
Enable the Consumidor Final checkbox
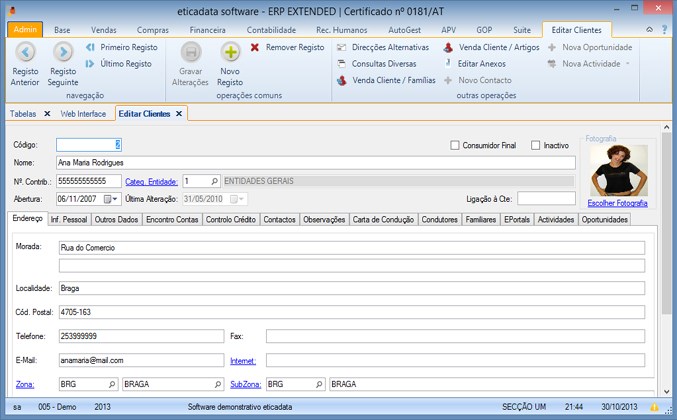coord(455,146)
